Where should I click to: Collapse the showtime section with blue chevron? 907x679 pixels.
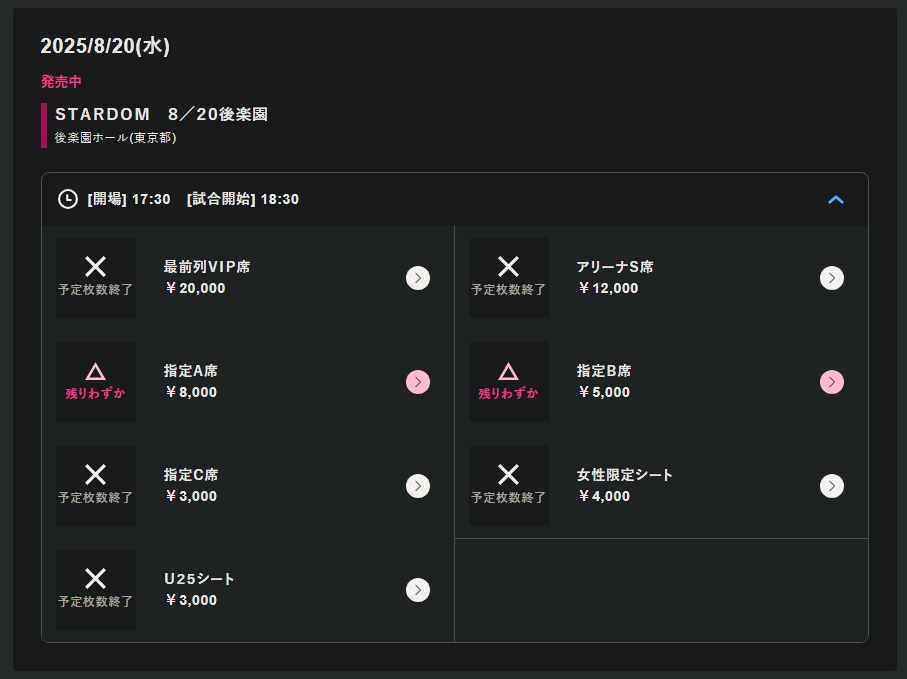pyautogui.click(x=836, y=200)
